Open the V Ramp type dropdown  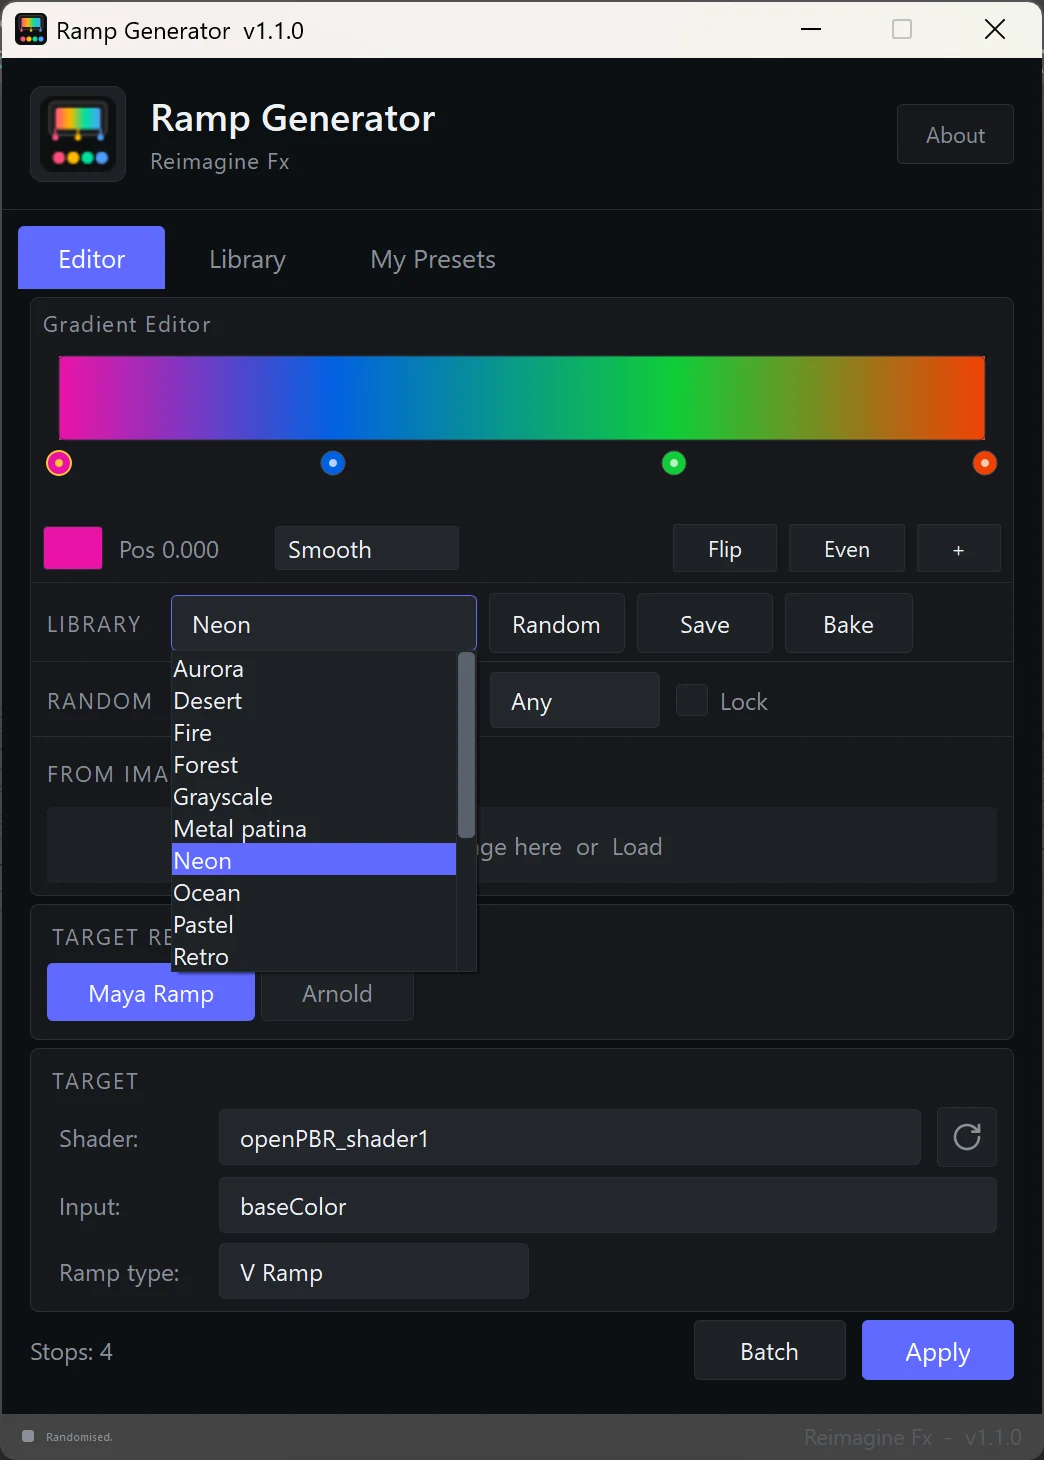coord(374,1272)
